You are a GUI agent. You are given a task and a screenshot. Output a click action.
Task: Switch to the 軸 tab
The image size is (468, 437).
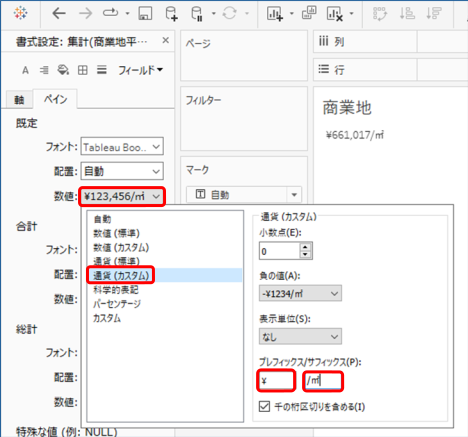click(19, 100)
